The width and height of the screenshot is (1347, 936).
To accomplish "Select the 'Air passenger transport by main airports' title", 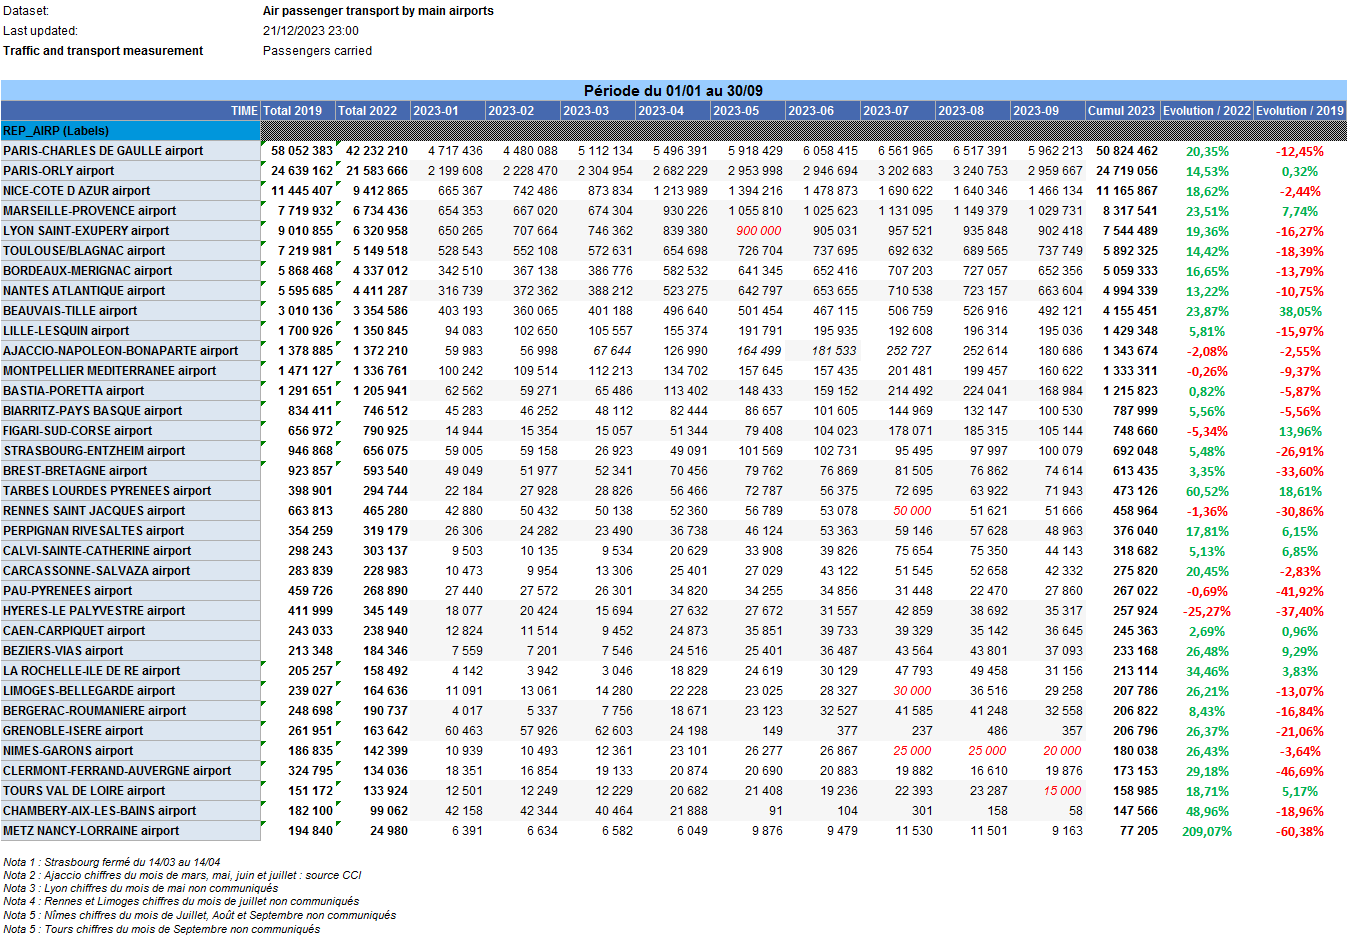I will [378, 11].
